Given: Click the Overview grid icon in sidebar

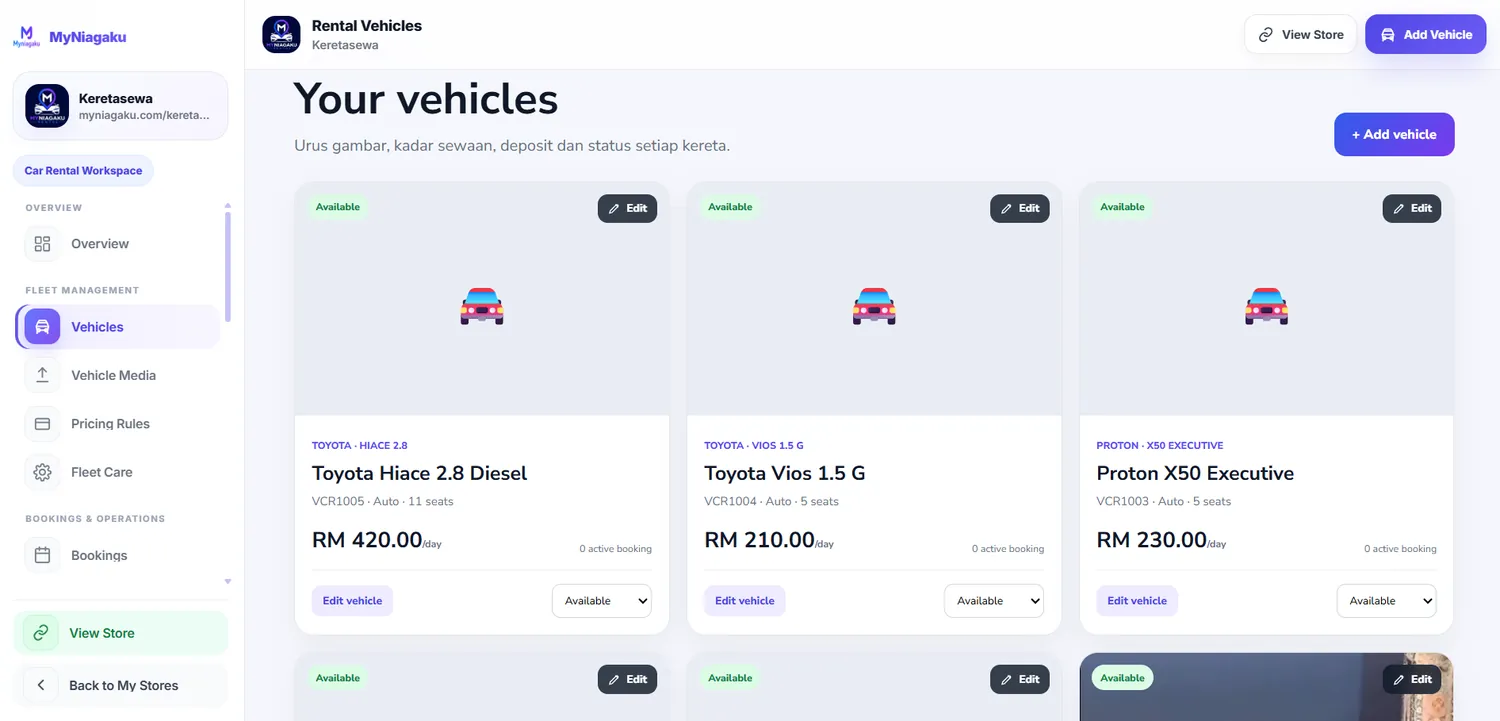Looking at the screenshot, I should click(x=42, y=244).
